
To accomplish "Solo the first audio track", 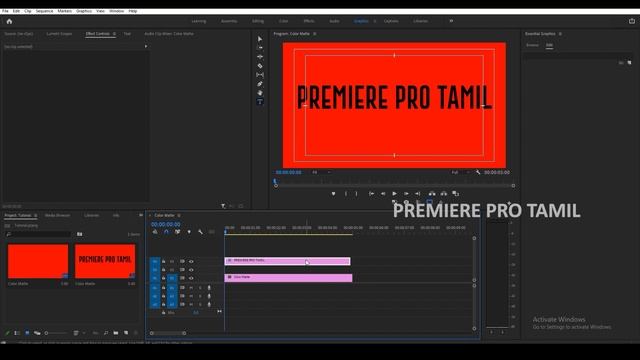I will [x=200, y=288].
